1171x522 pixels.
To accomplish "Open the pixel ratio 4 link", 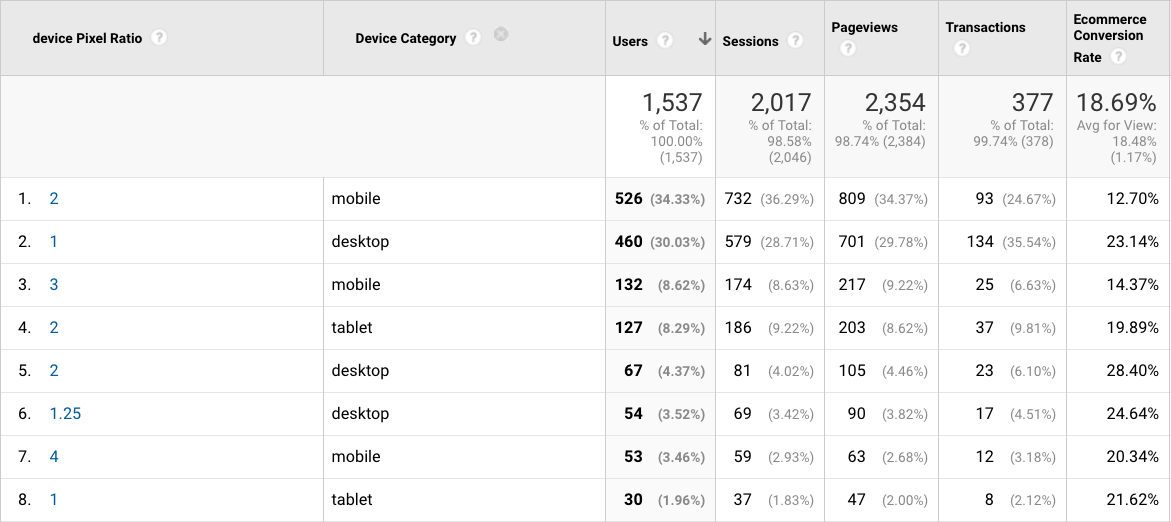I will point(54,457).
